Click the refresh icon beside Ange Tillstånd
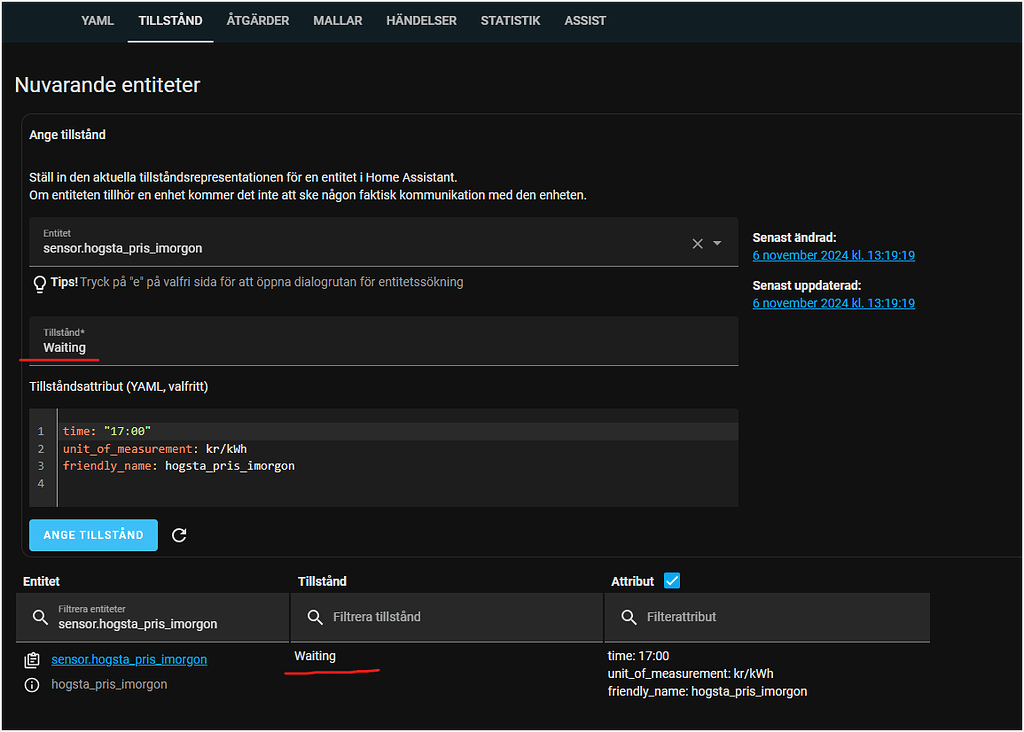Viewport: 1024px width, 732px height. pyautogui.click(x=179, y=535)
